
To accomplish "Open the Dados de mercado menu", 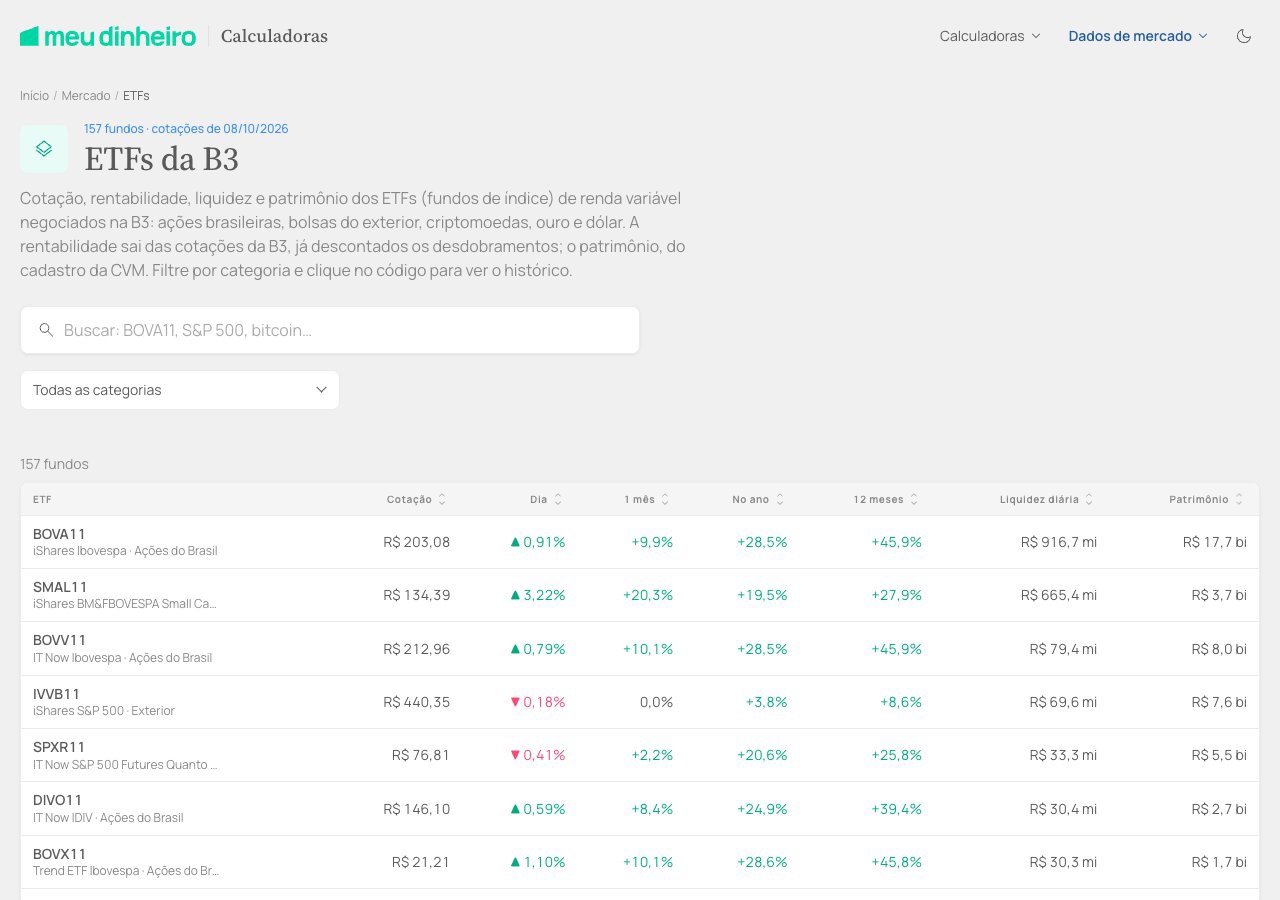I will 1138,36.
